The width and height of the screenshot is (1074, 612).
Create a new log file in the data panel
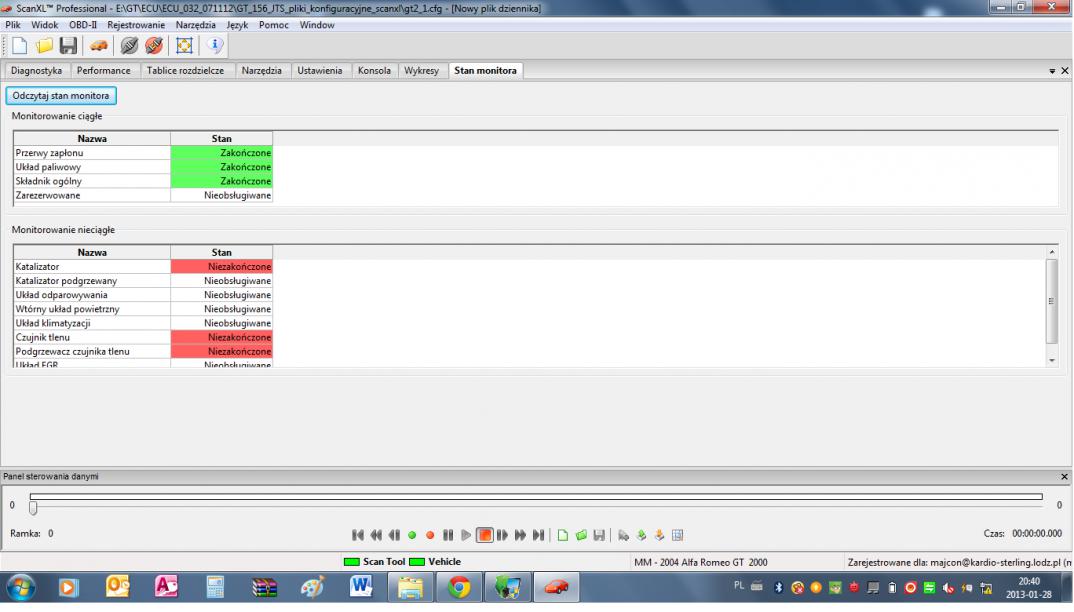562,535
